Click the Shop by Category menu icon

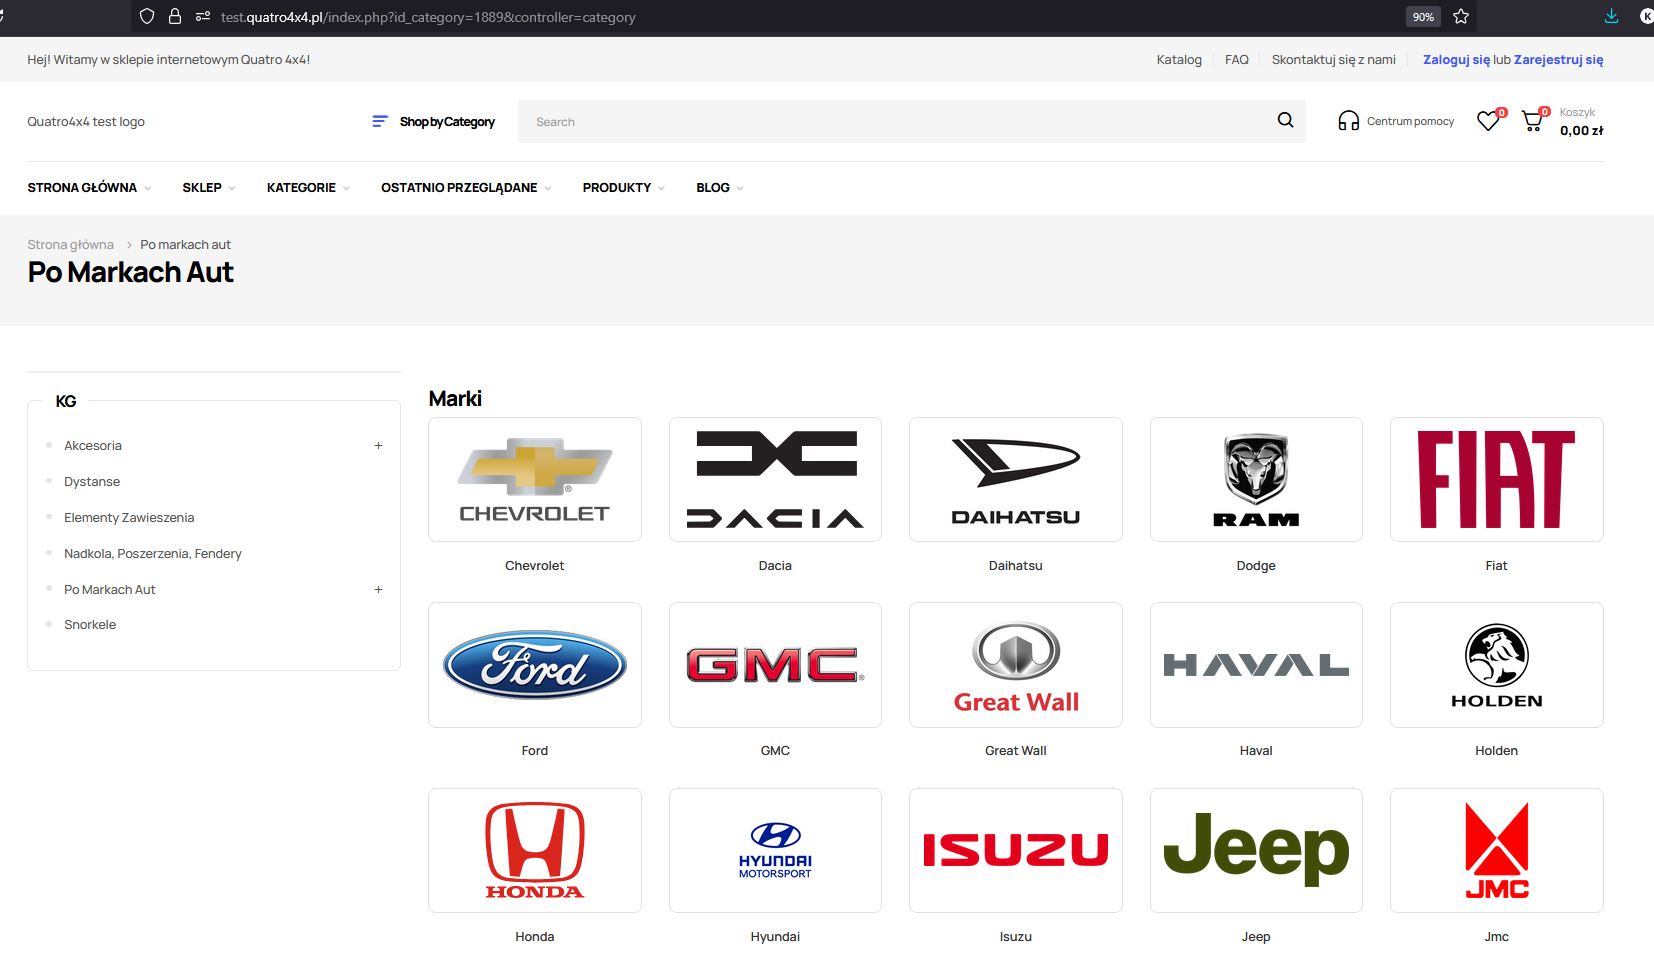pos(380,121)
